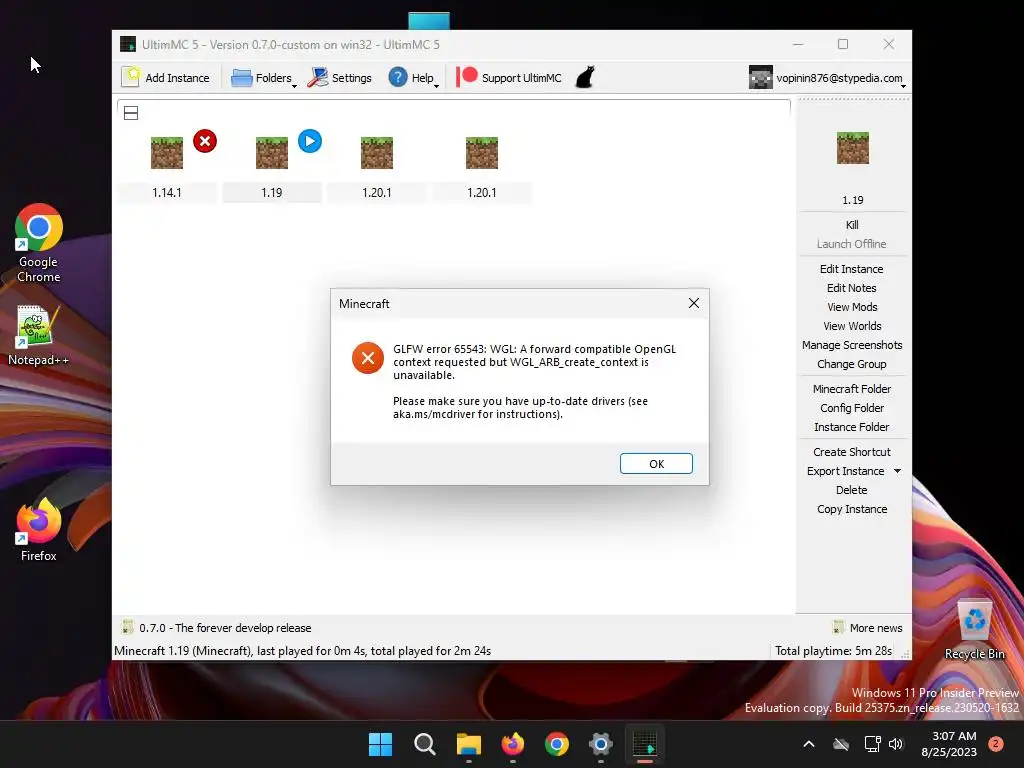This screenshot has height=768, width=1024.
Task: Open File Explorer from taskbar
Action: [468, 744]
